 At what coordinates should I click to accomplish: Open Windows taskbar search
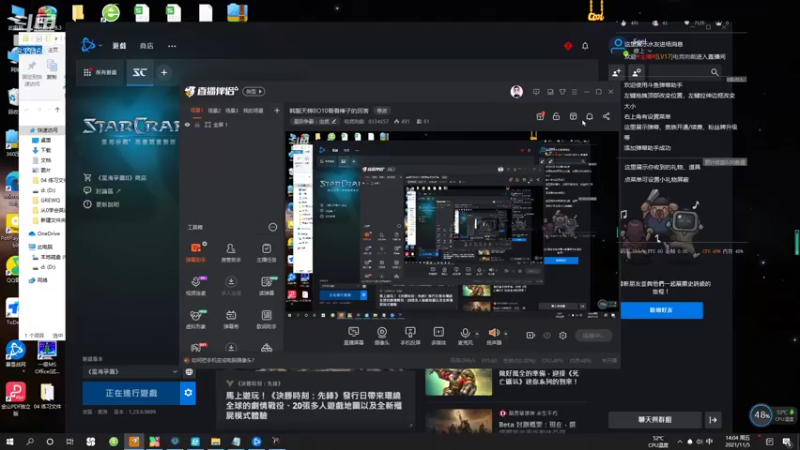(x=30, y=441)
